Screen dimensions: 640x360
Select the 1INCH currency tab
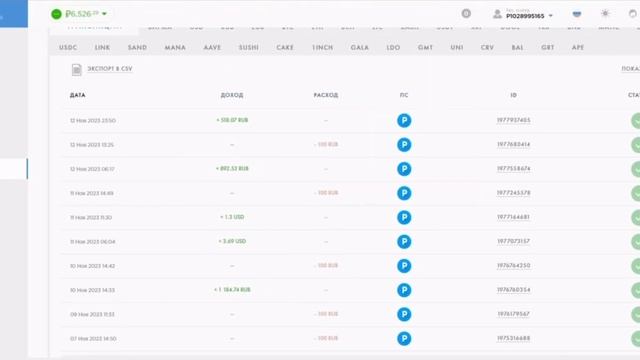pyautogui.click(x=322, y=47)
